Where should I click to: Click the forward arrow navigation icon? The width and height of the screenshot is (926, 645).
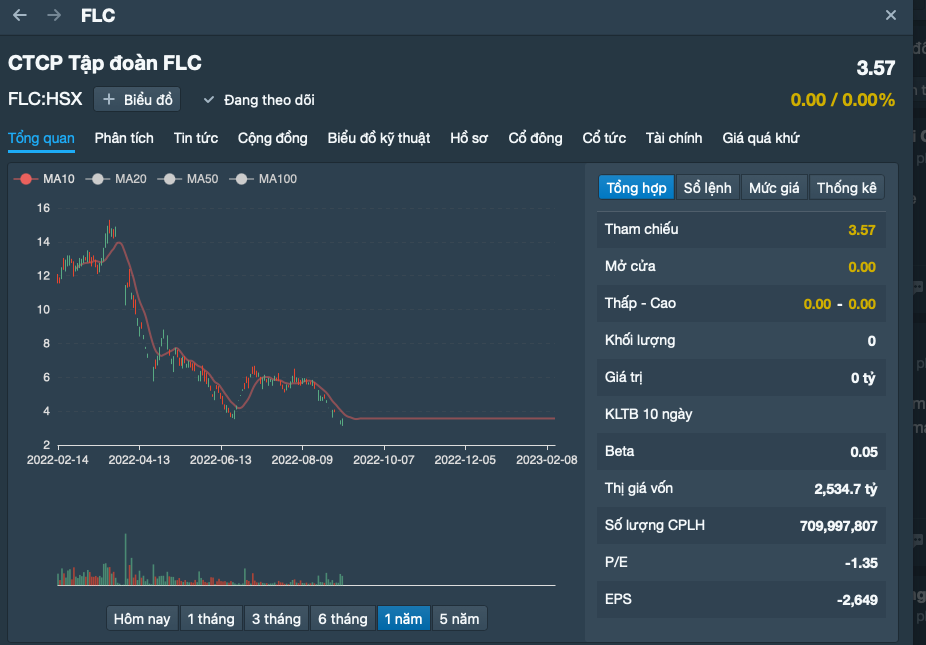tap(54, 15)
